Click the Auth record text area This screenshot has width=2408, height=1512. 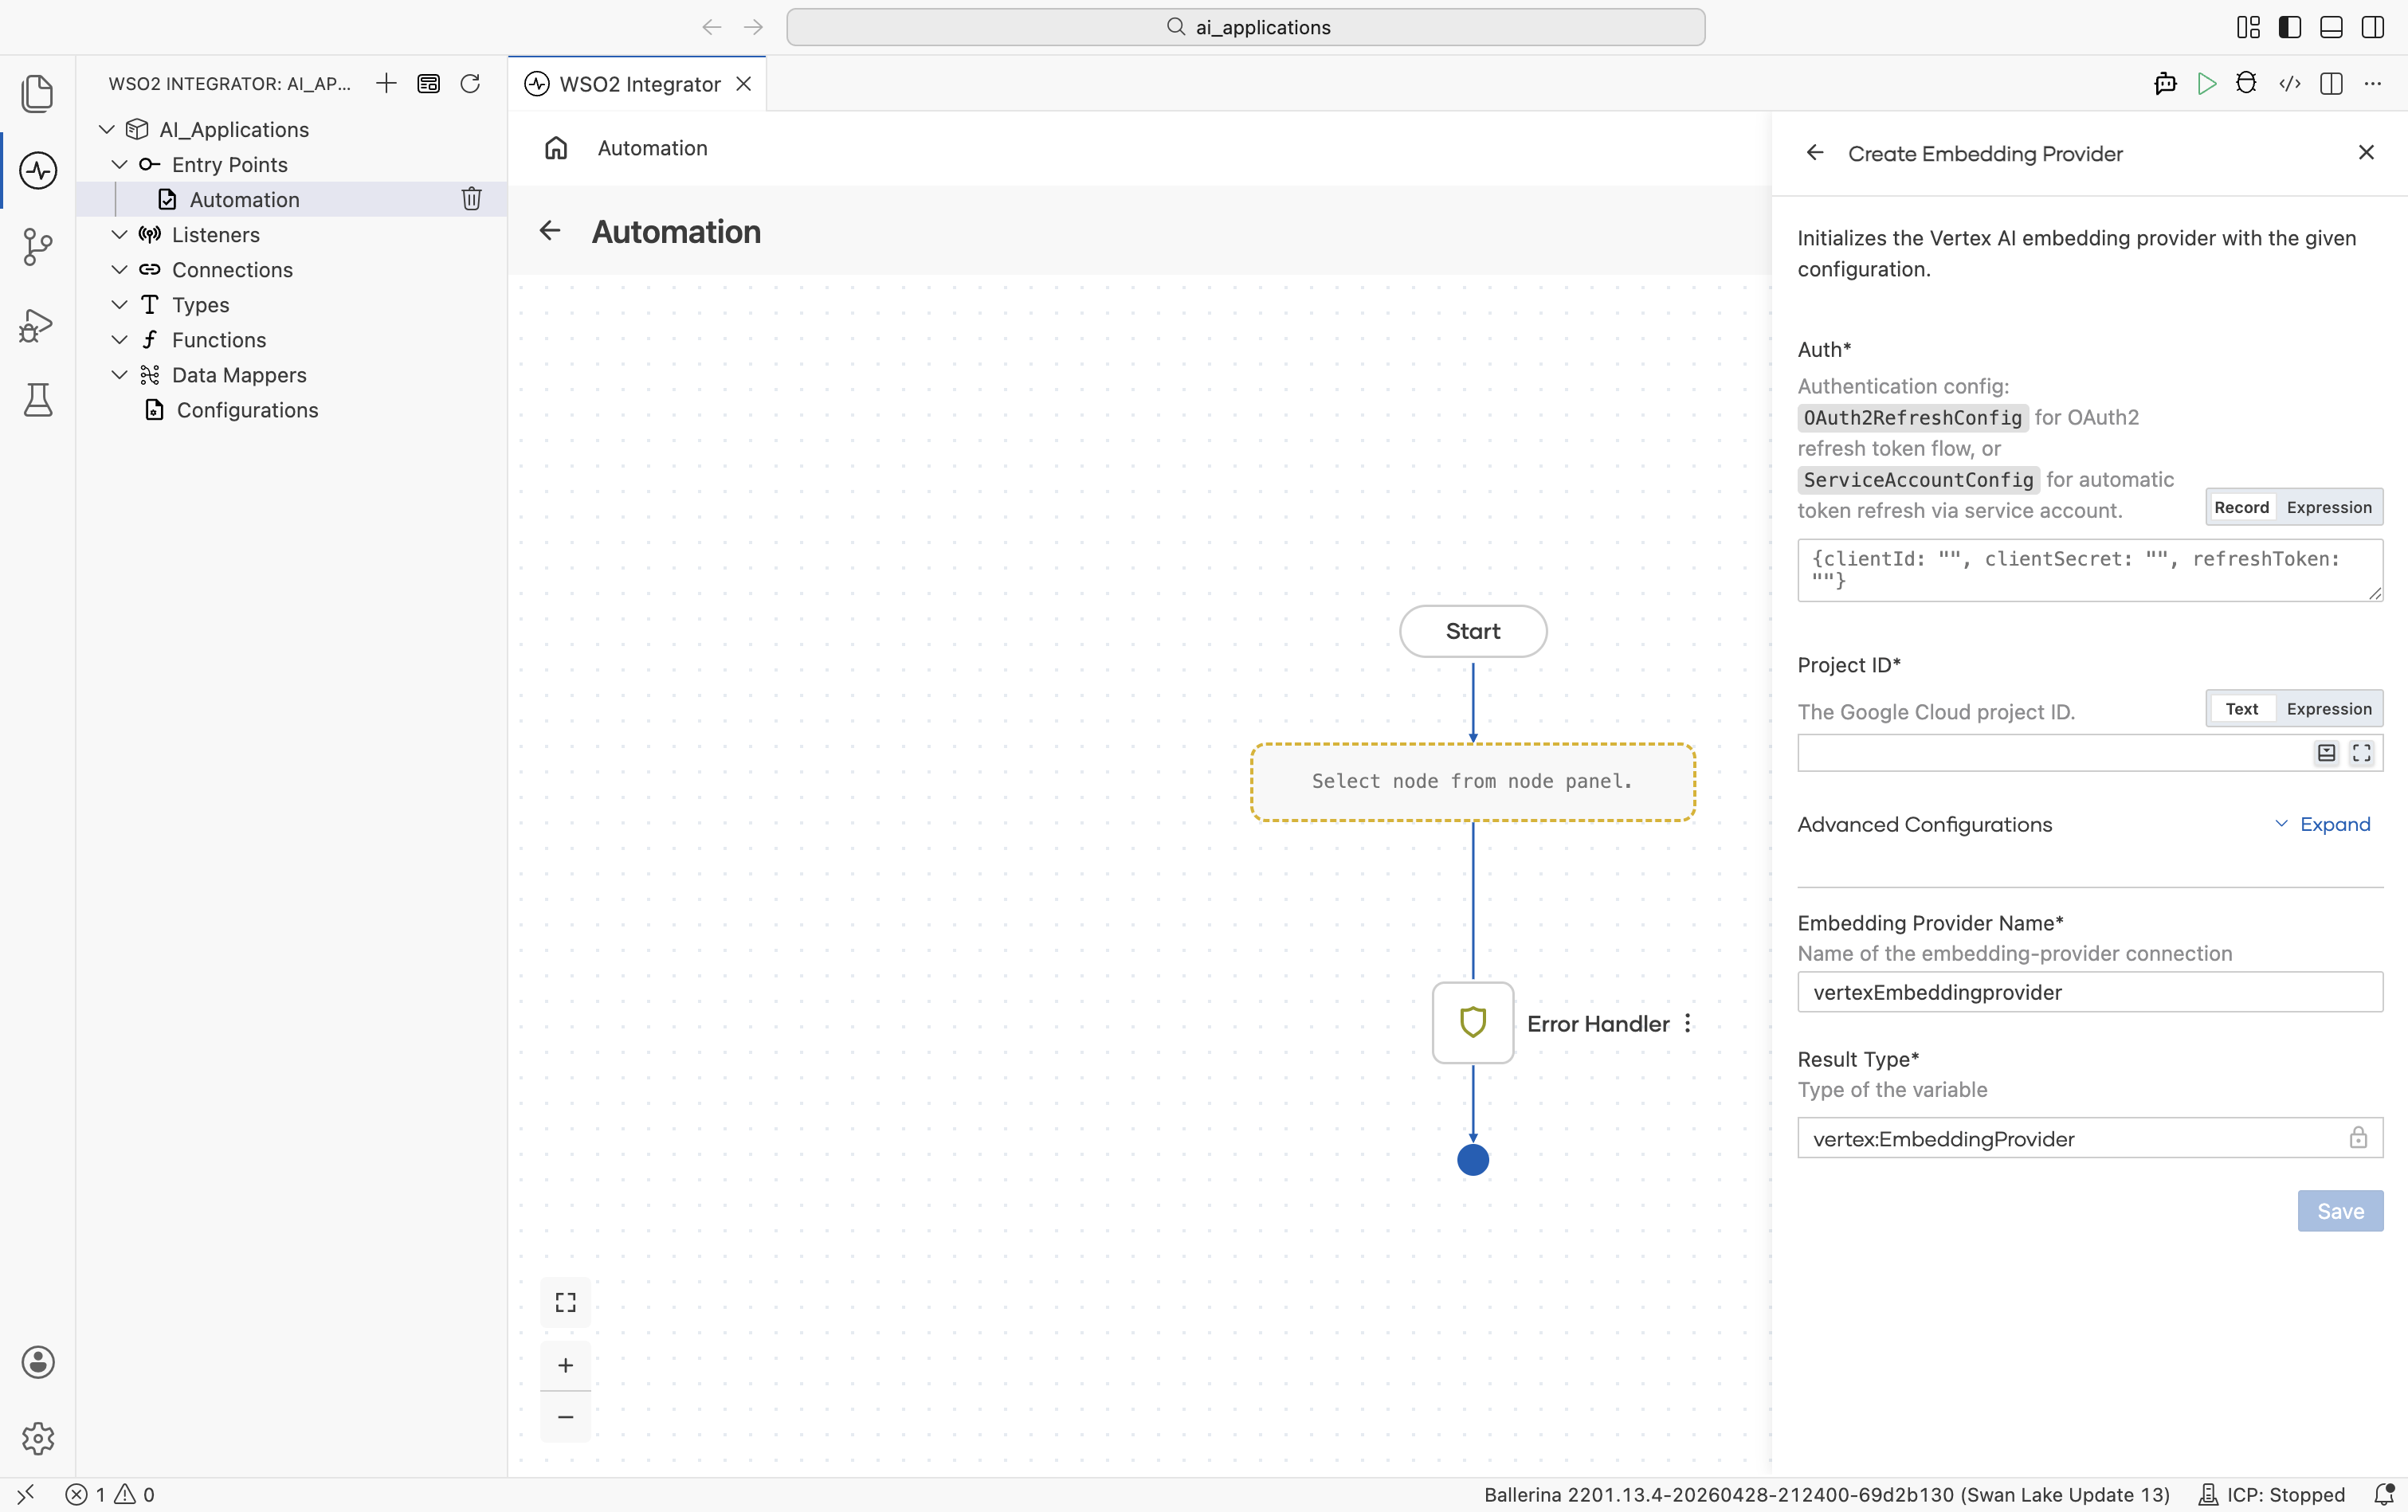(x=2090, y=570)
